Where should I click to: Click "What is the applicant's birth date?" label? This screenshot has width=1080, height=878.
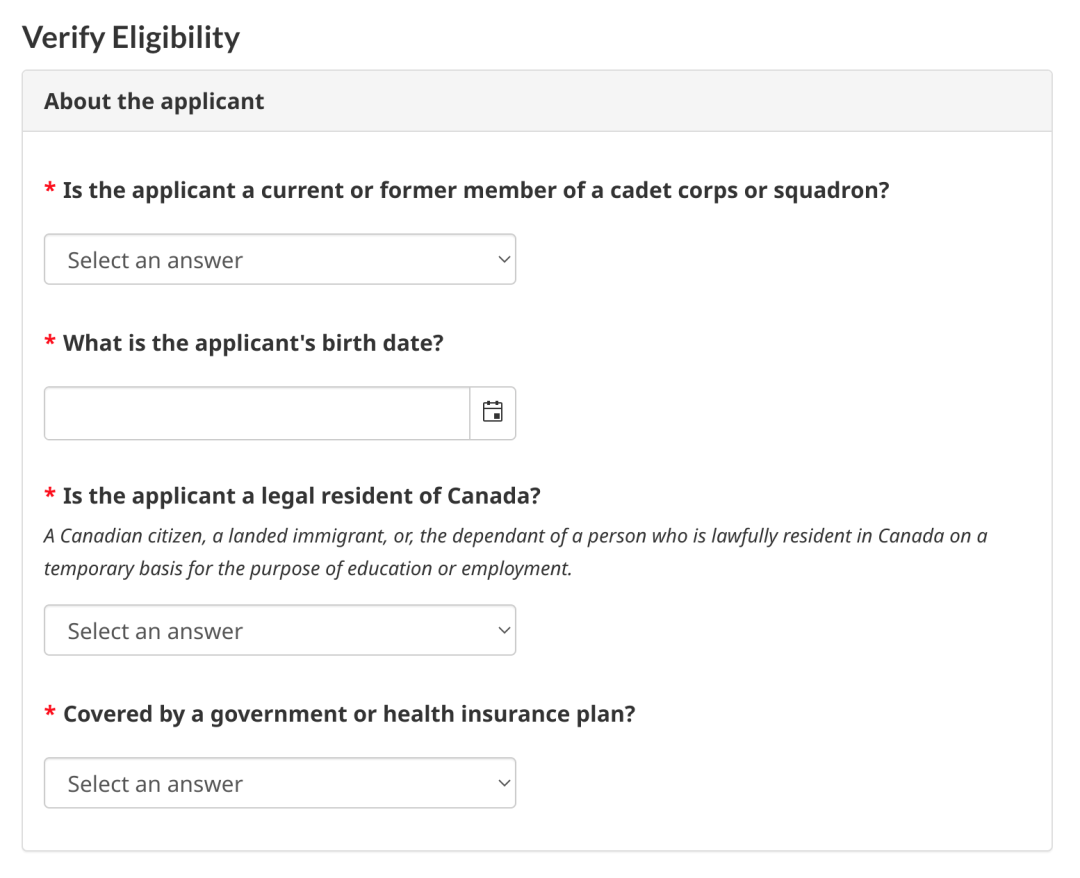(253, 343)
